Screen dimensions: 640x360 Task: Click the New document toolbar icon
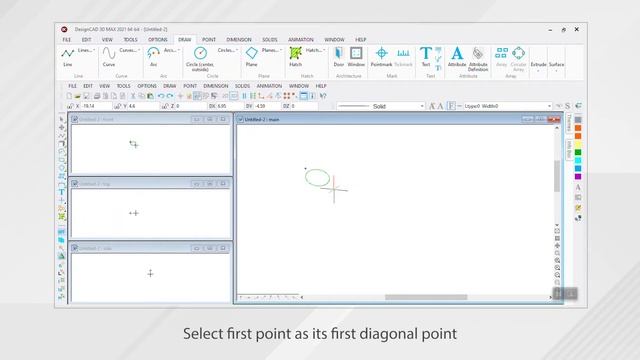(x=69, y=96)
